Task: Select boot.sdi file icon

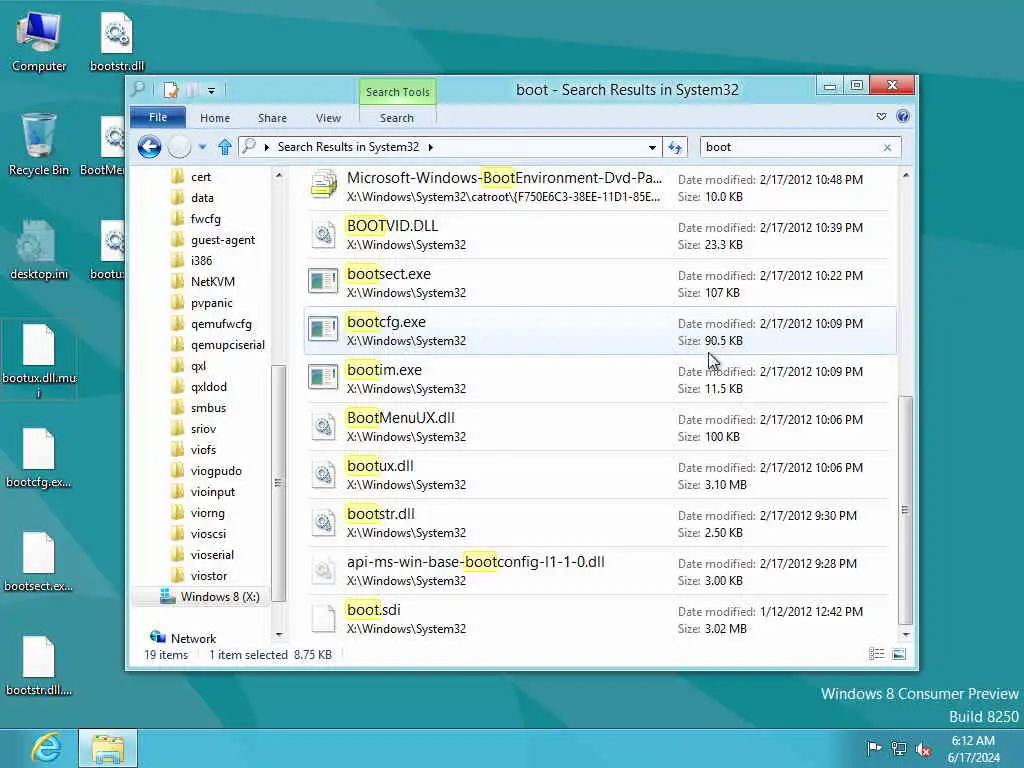Action: [323, 618]
